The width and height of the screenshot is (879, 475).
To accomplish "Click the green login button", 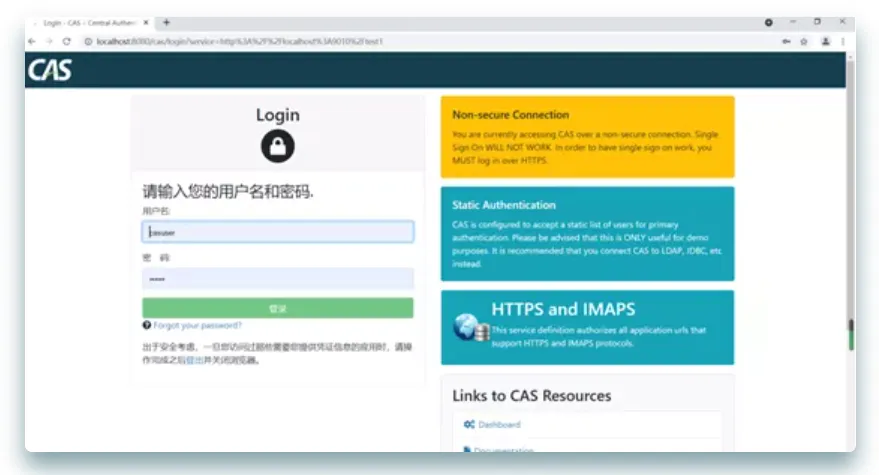I will [278, 308].
